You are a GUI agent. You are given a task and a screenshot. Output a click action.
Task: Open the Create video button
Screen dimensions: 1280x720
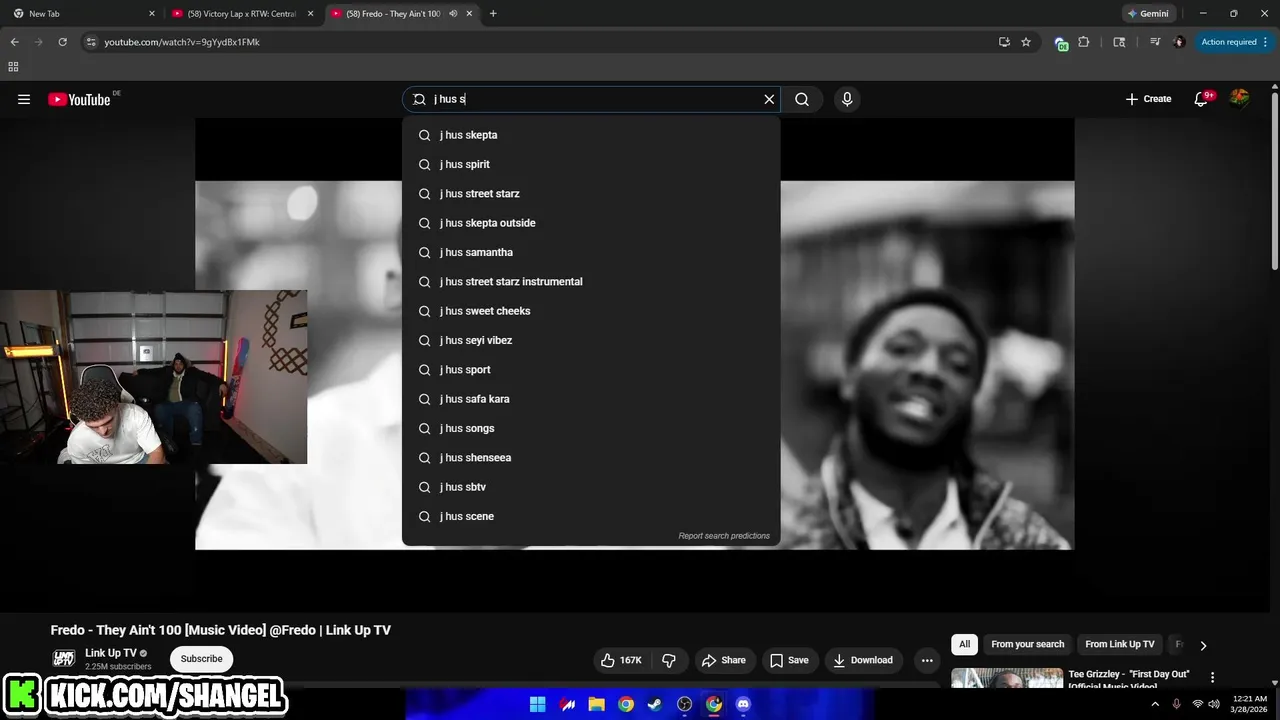1148,99
